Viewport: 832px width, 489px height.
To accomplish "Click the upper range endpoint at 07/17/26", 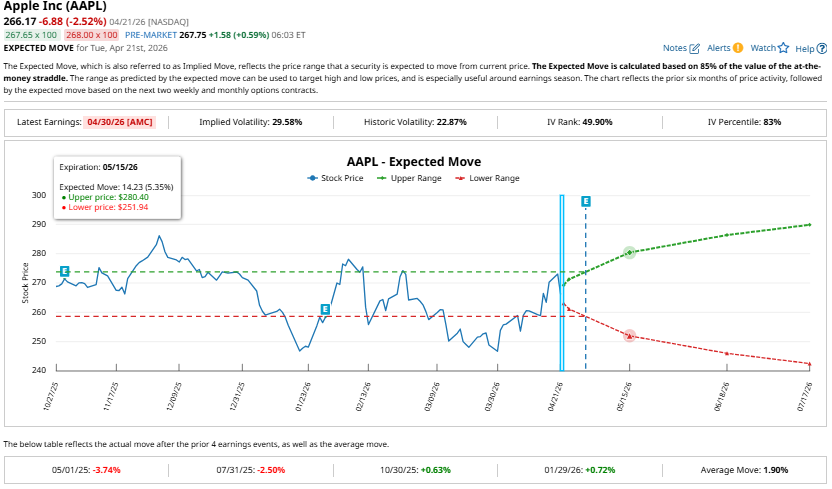I will pyautogui.click(x=809, y=225).
